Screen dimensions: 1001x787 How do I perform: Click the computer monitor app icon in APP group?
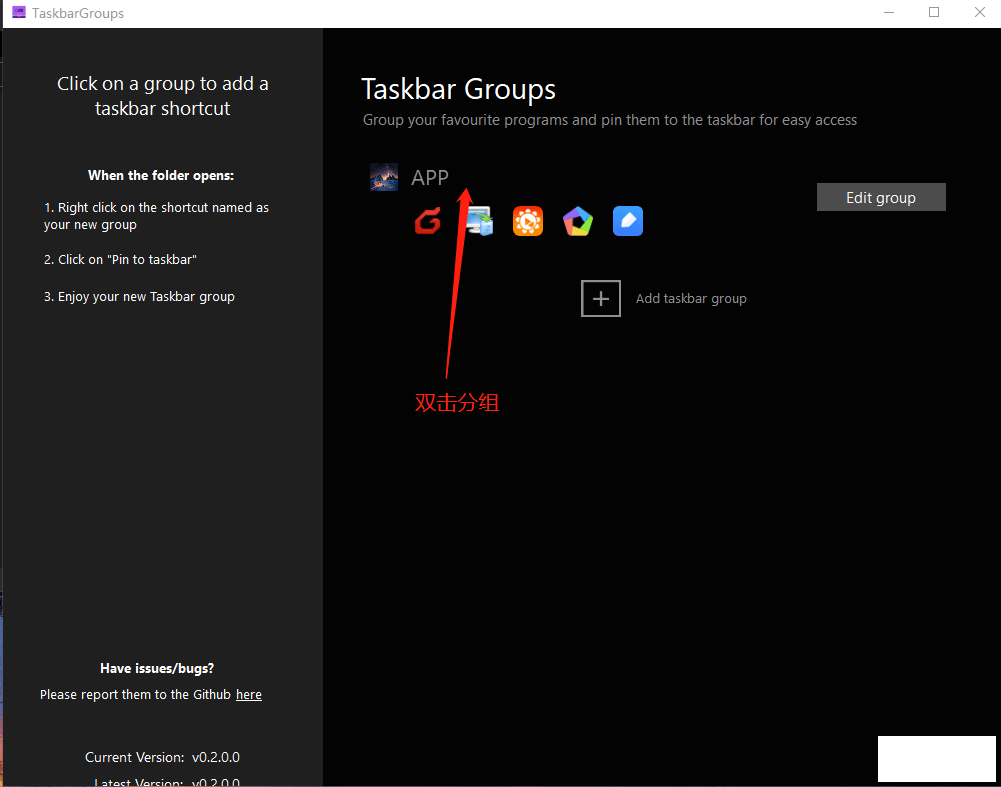point(479,221)
